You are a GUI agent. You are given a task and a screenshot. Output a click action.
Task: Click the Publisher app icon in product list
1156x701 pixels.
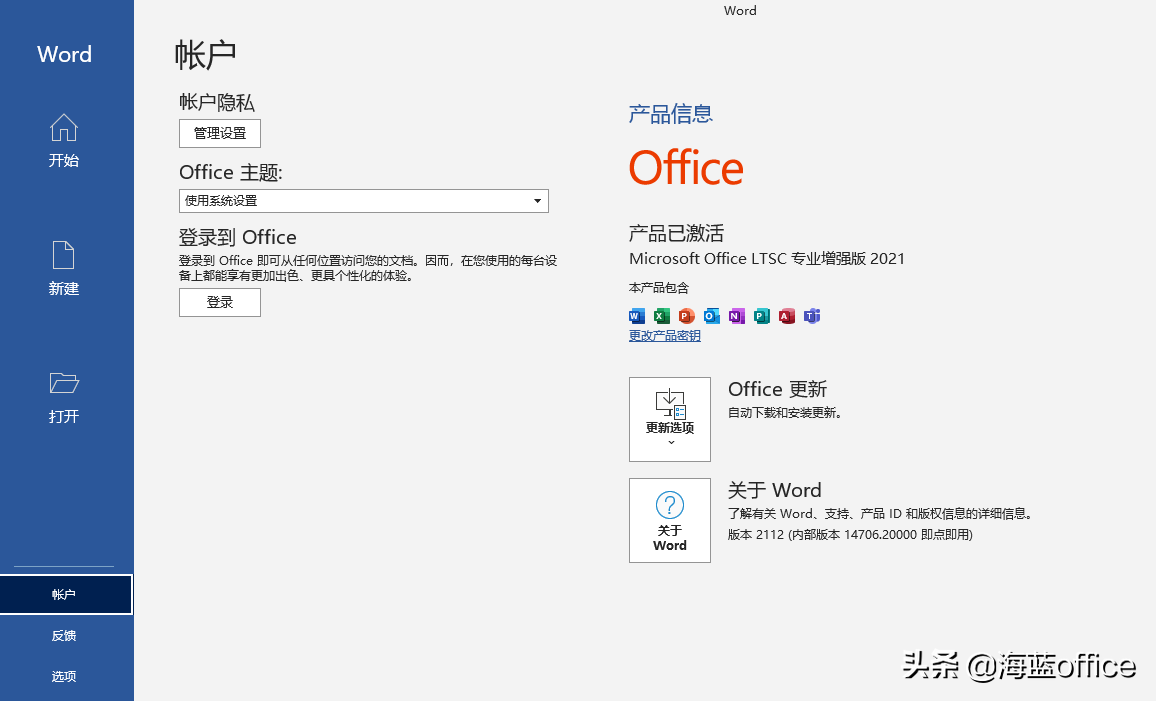click(x=762, y=316)
